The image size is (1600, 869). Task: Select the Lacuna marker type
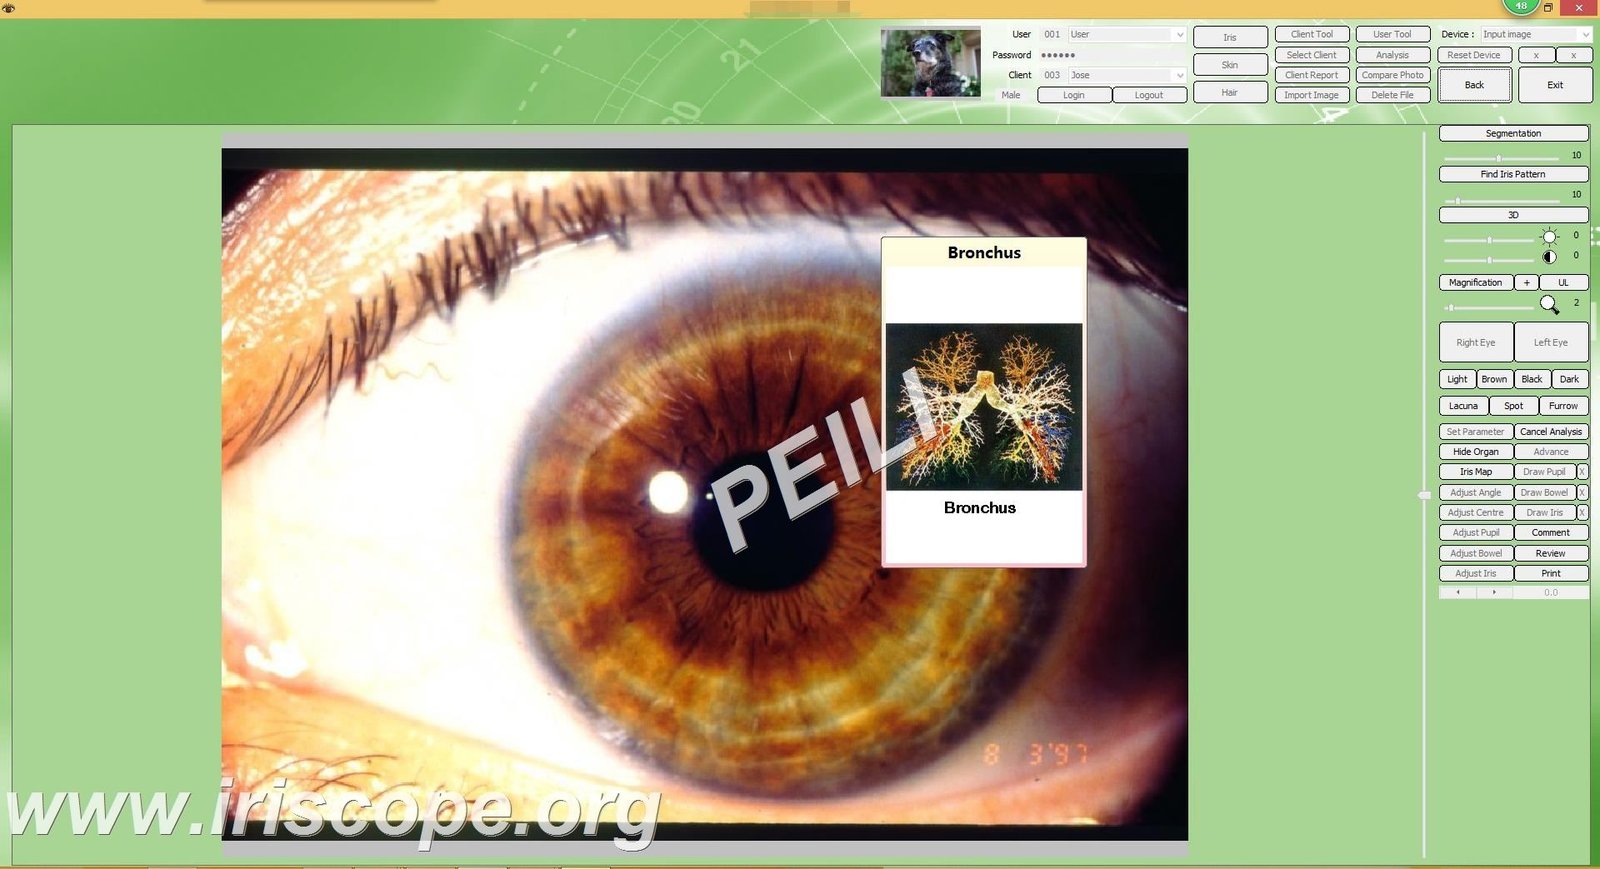tap(1463, 406)
